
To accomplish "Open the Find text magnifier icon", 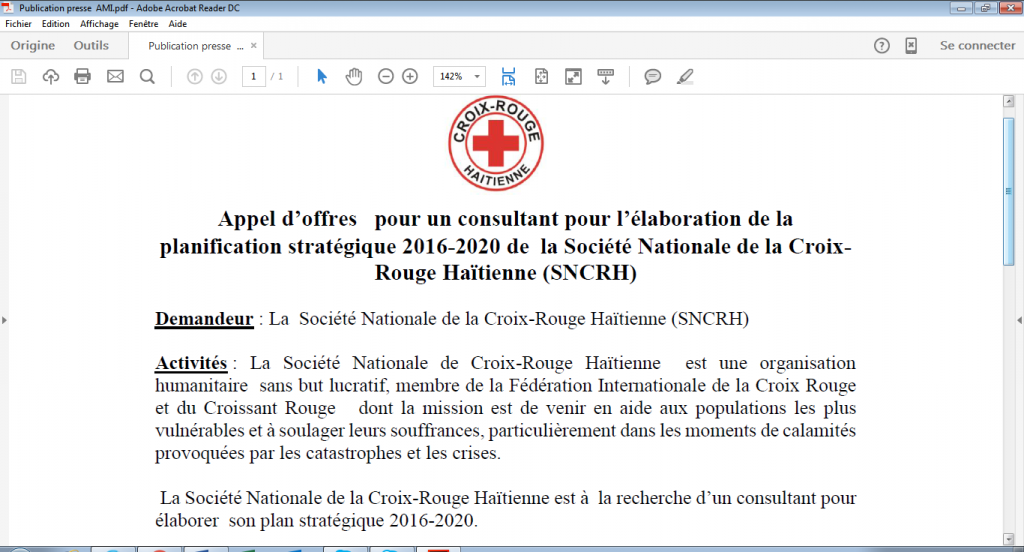I will click(148, 76).
